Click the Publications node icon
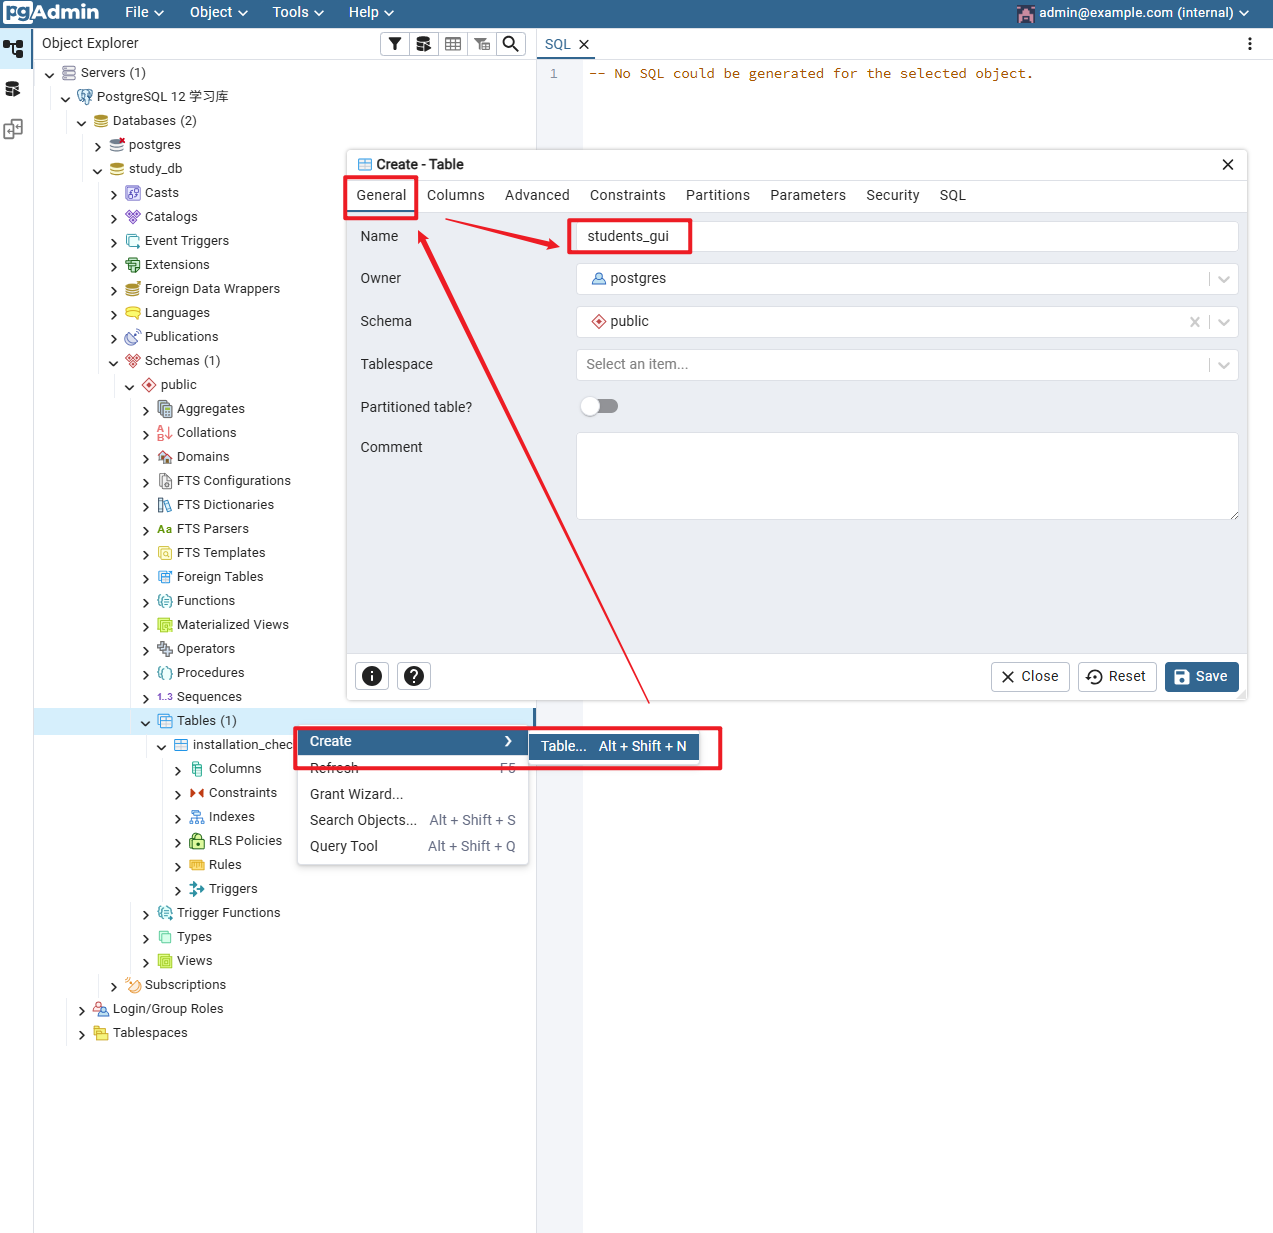This screenshot has width=1273, height=1233. tap(133, 337)
